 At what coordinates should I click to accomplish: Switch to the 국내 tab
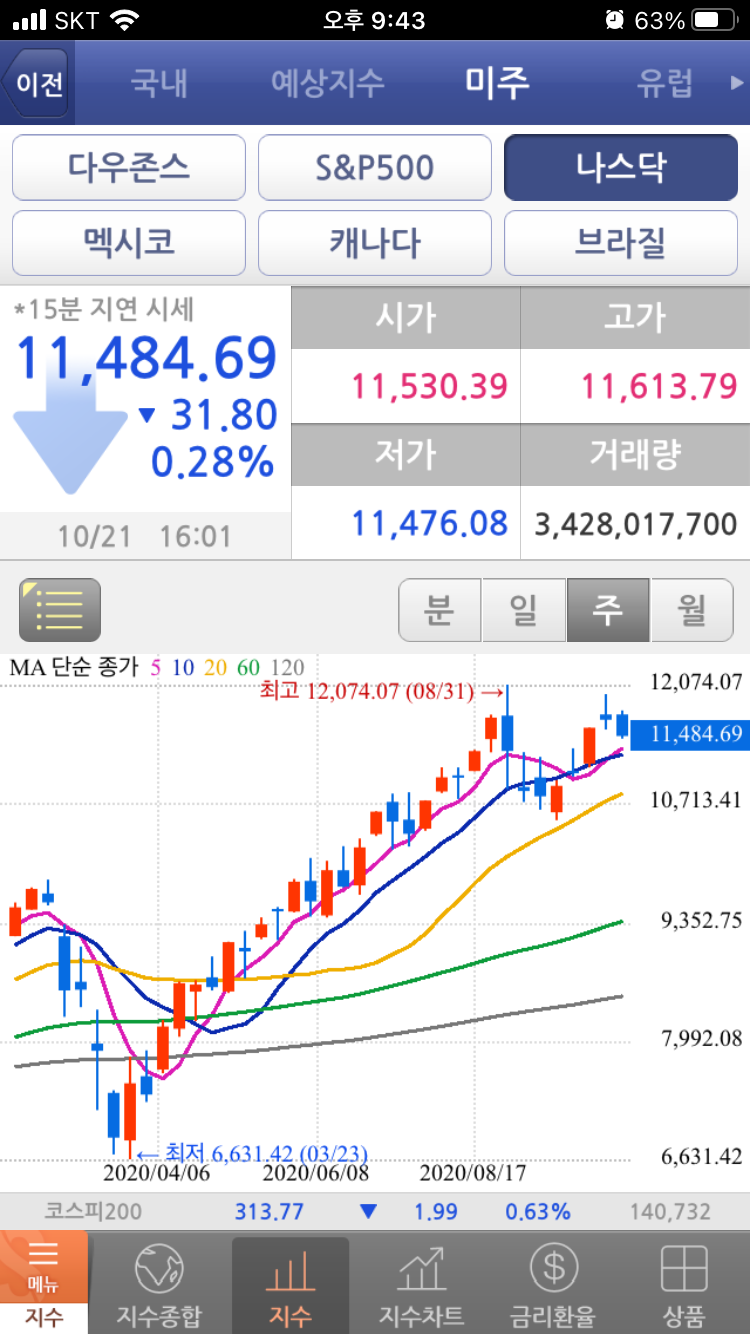[159, 83]
